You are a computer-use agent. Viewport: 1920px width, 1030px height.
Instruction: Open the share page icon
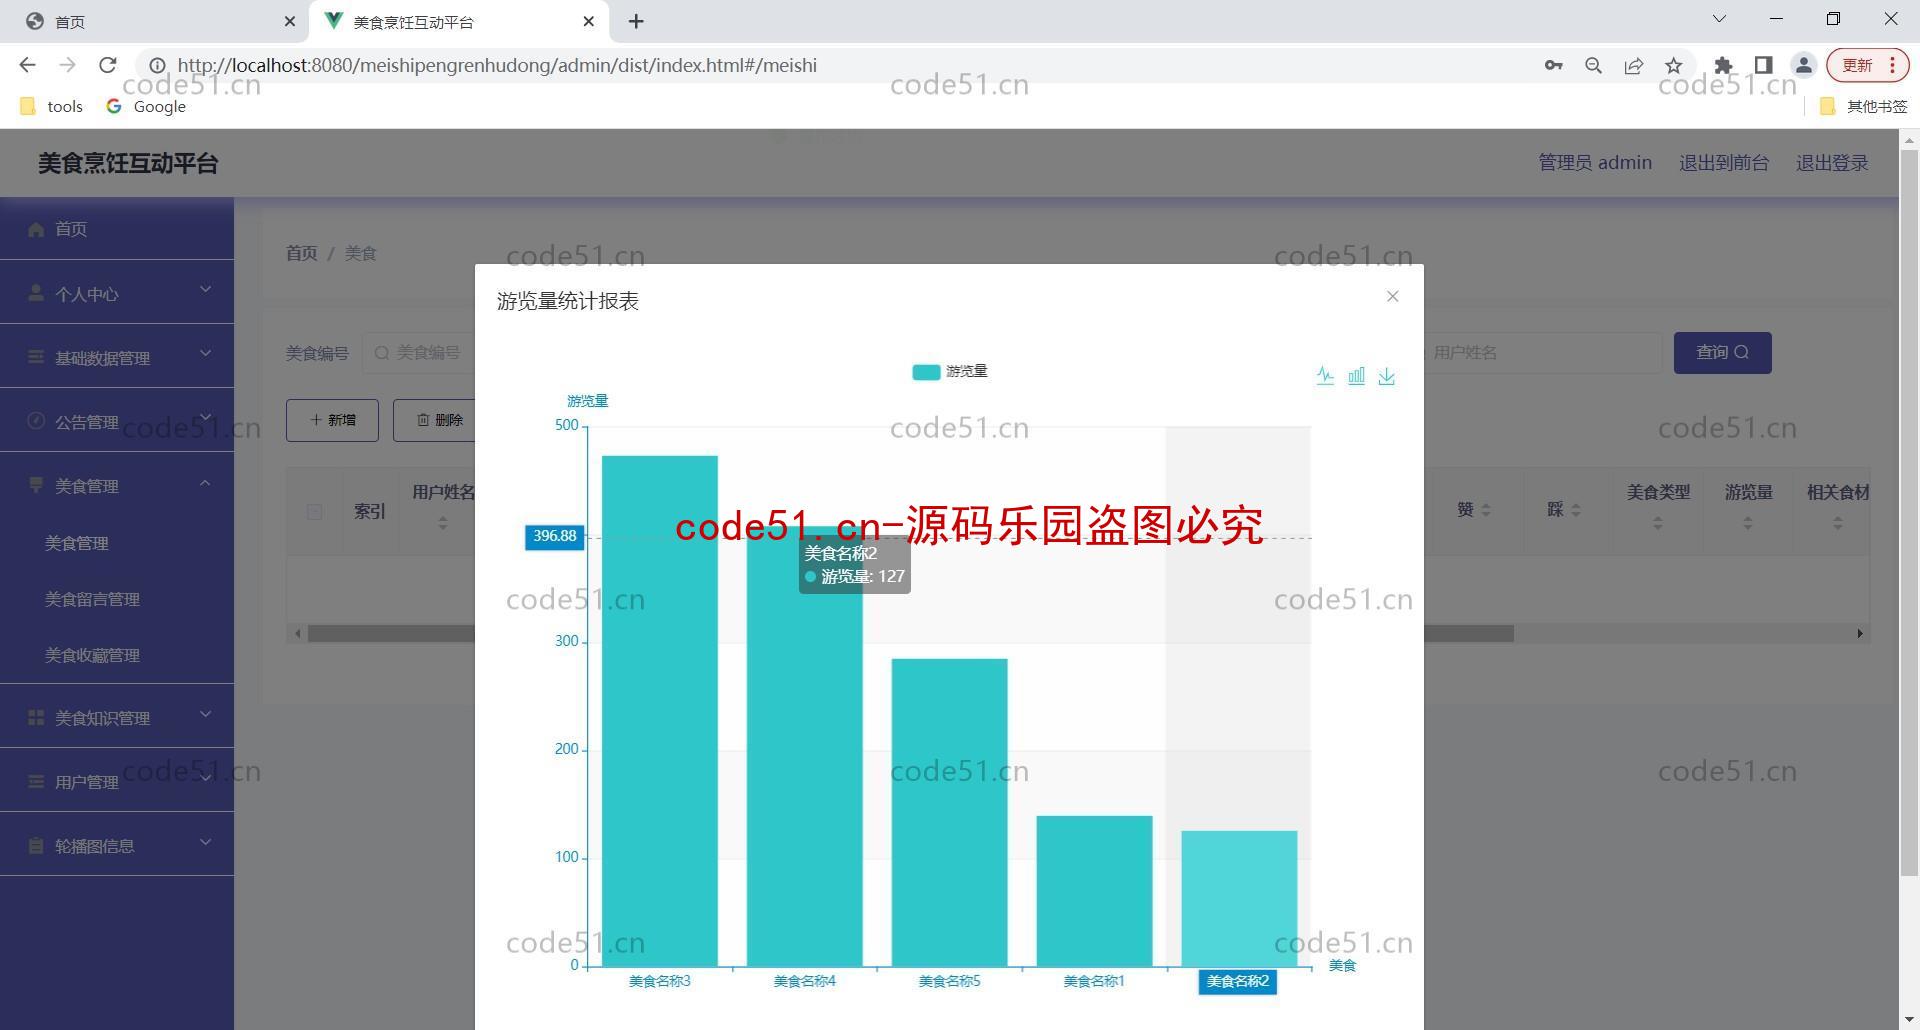pyautogui.click(x=1633, y=65)
